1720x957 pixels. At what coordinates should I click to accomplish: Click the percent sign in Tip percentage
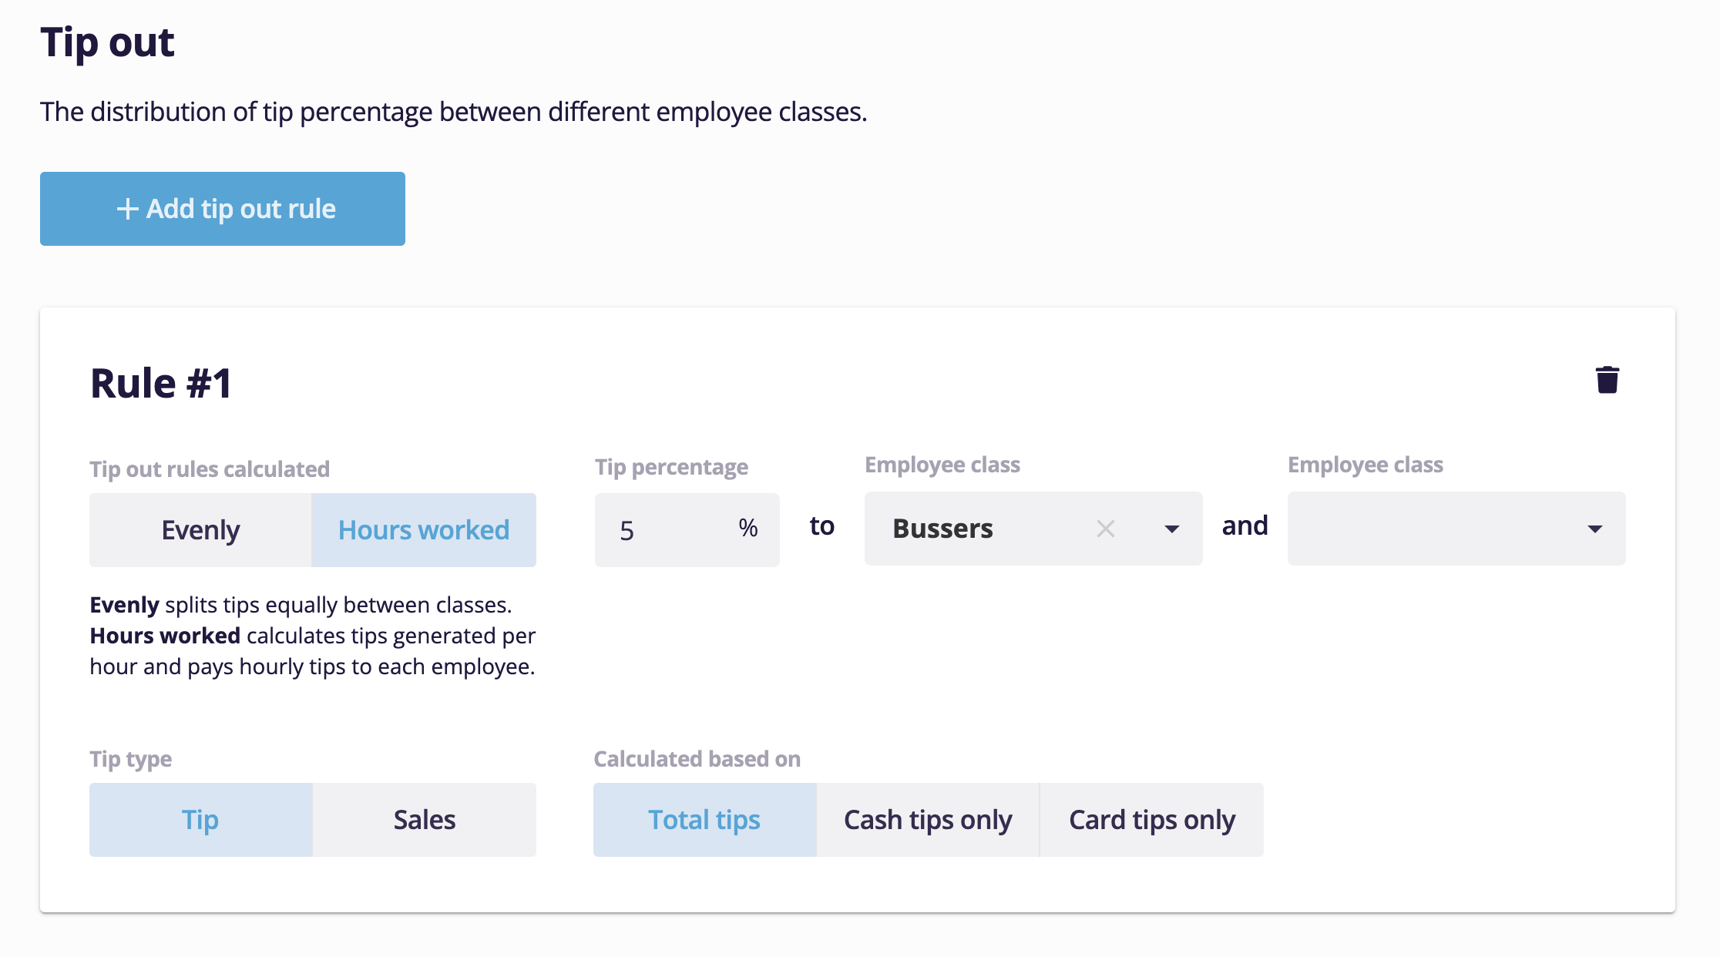[748, 529]
